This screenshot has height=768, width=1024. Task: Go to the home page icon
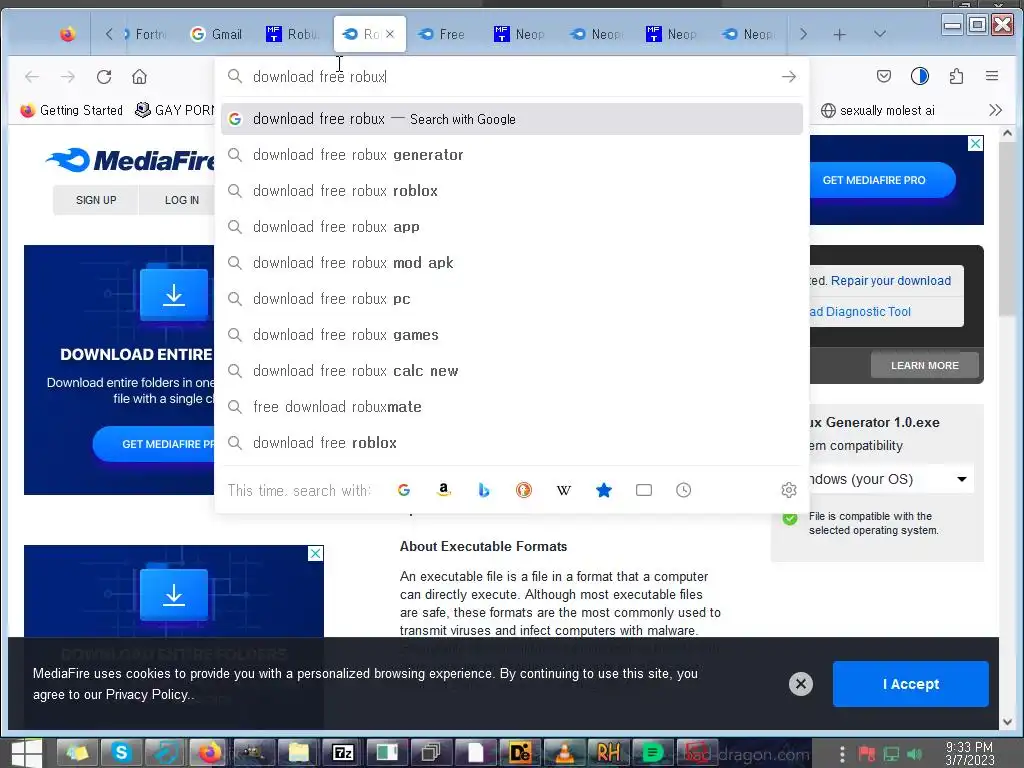(139, 76)
